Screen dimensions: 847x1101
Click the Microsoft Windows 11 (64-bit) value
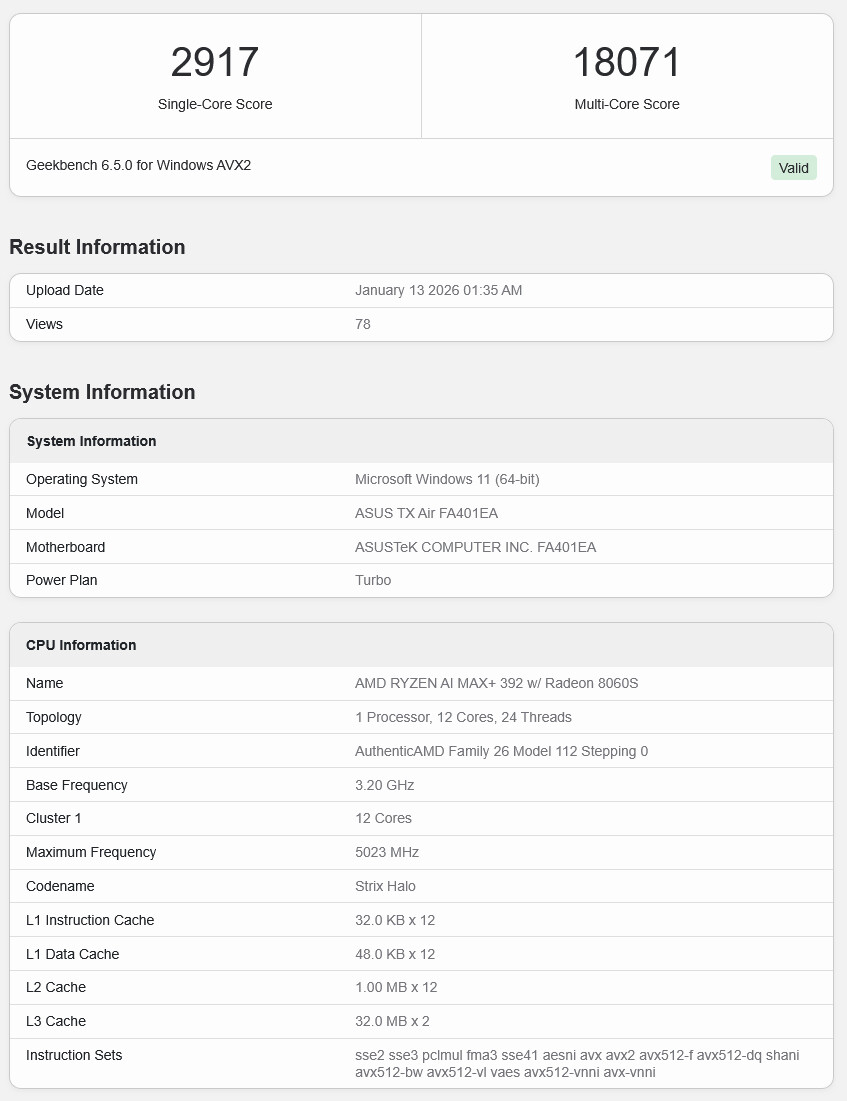tap(447, 479)
